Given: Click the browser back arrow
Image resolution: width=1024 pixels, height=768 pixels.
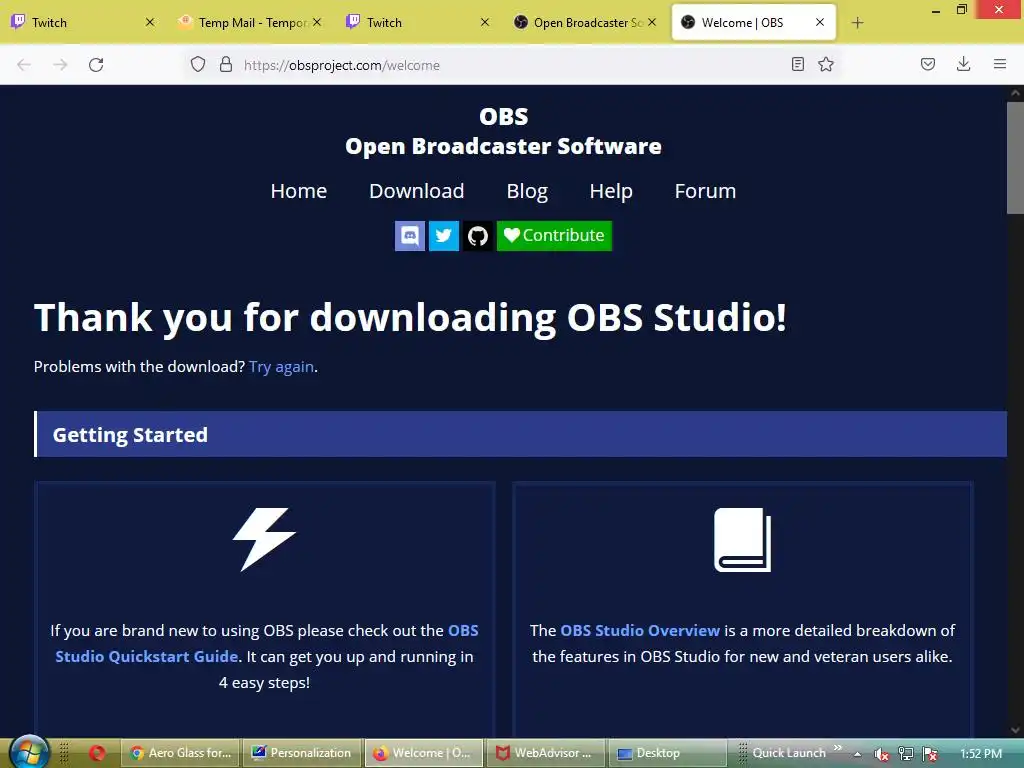Looking at the screenshot, I should [x=24, y=65].
